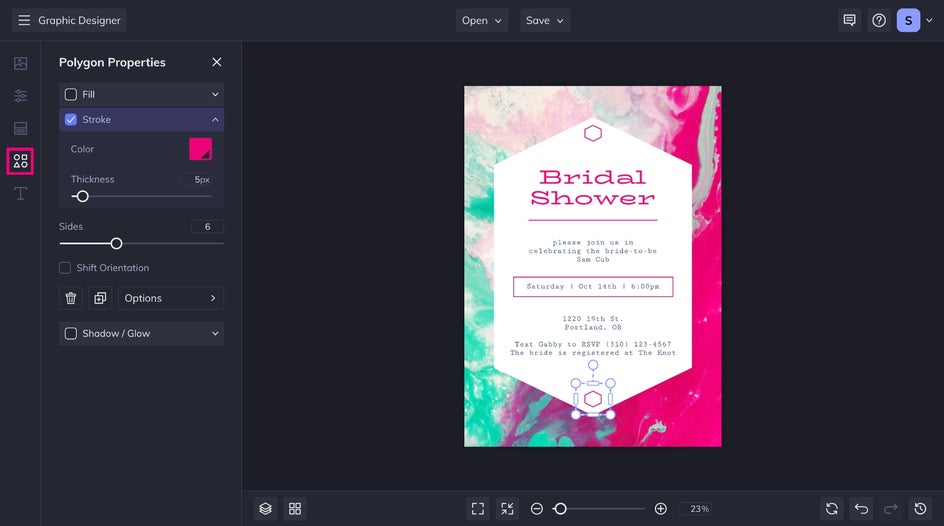Fit canvas to screen

tap(478, 509)
